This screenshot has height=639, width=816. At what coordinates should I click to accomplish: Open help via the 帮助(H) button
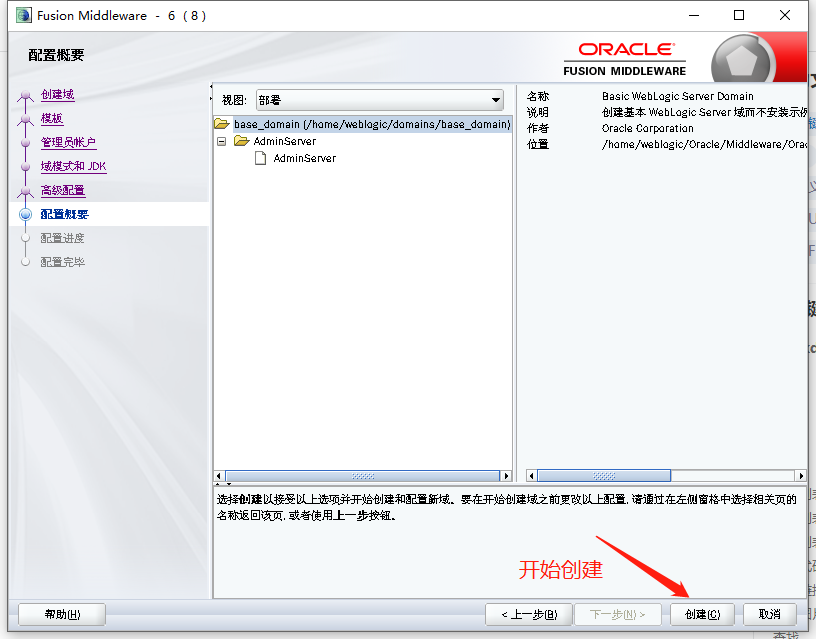point(61,614)
